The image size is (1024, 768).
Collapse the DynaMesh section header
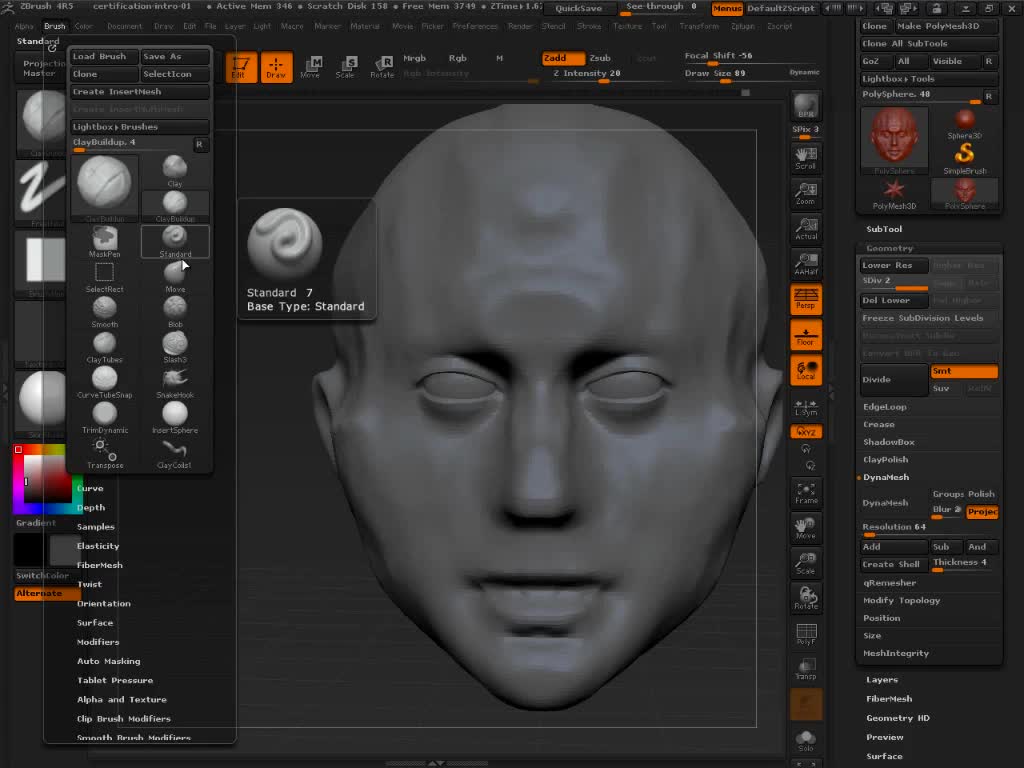click(886, 477)
